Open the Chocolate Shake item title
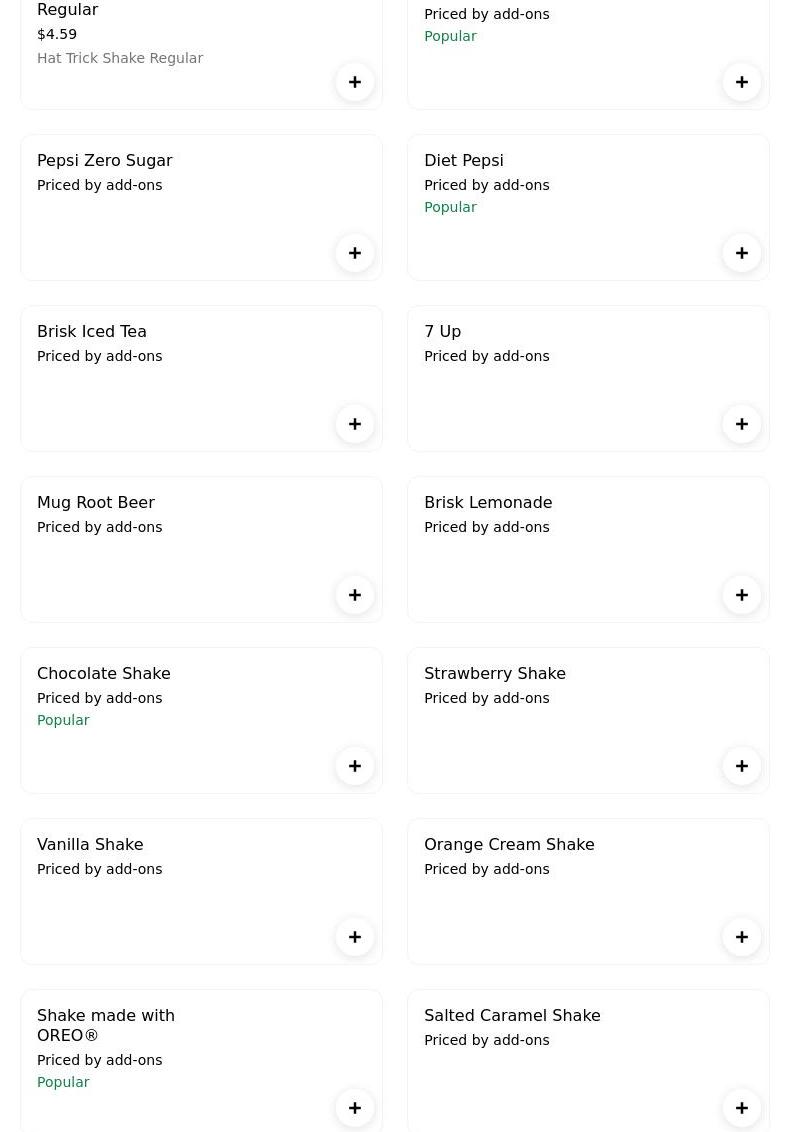 (104, 673)
